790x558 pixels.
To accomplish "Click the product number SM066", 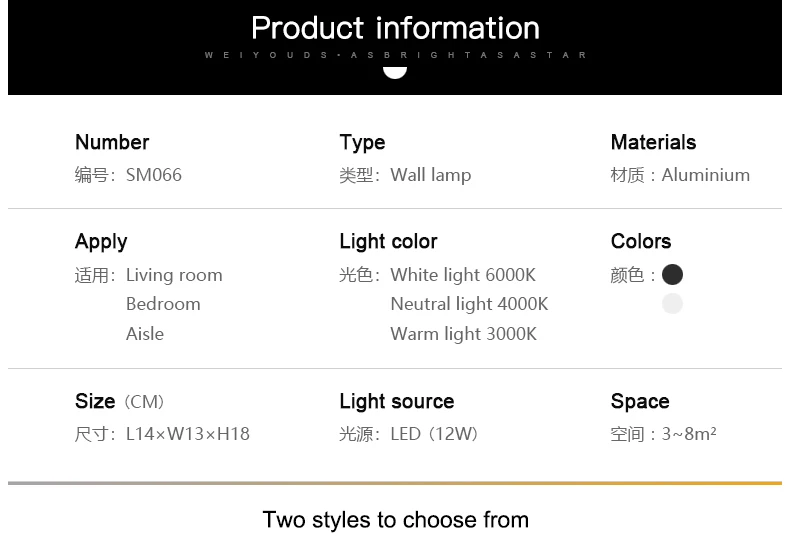I will [154, 175].
